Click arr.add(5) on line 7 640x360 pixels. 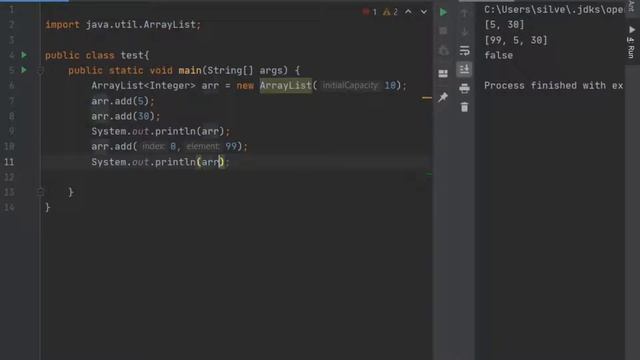[x=123, y=101]
